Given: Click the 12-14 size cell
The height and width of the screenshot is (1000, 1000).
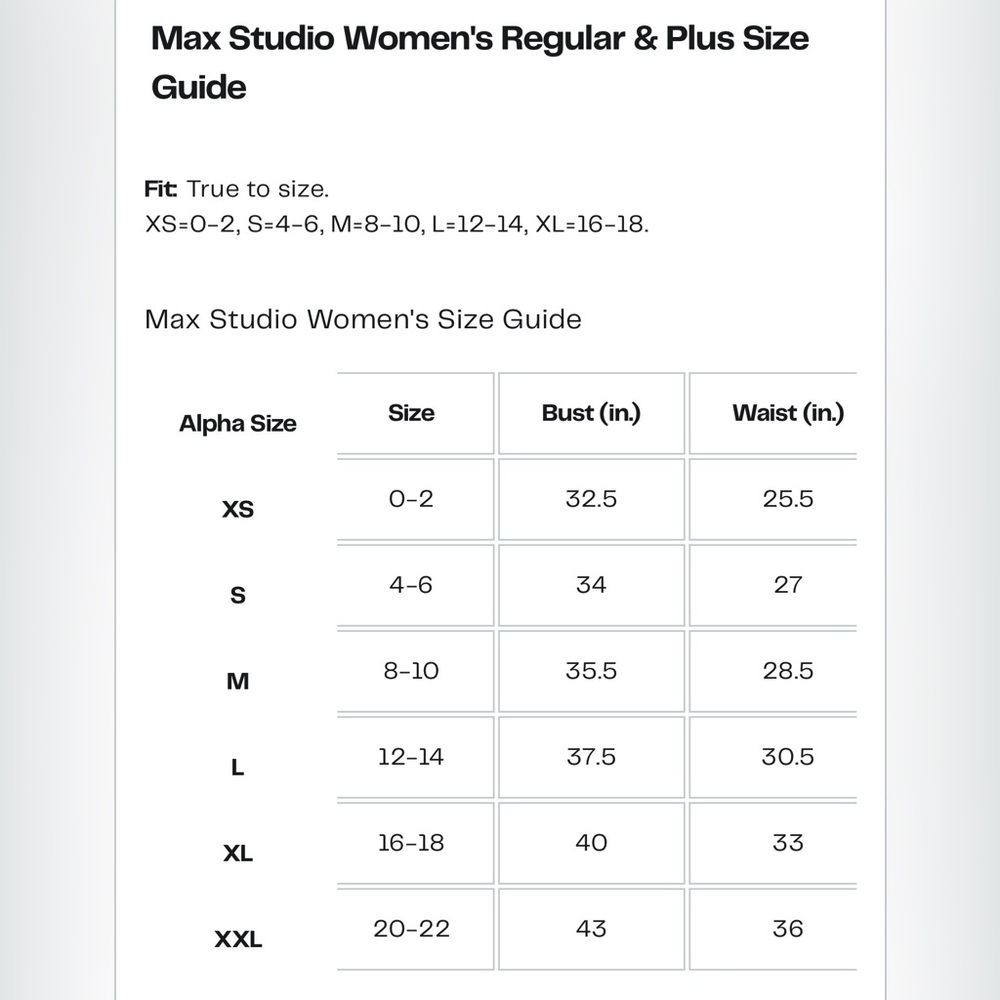Looking at the screenshot, I should 411,757.
